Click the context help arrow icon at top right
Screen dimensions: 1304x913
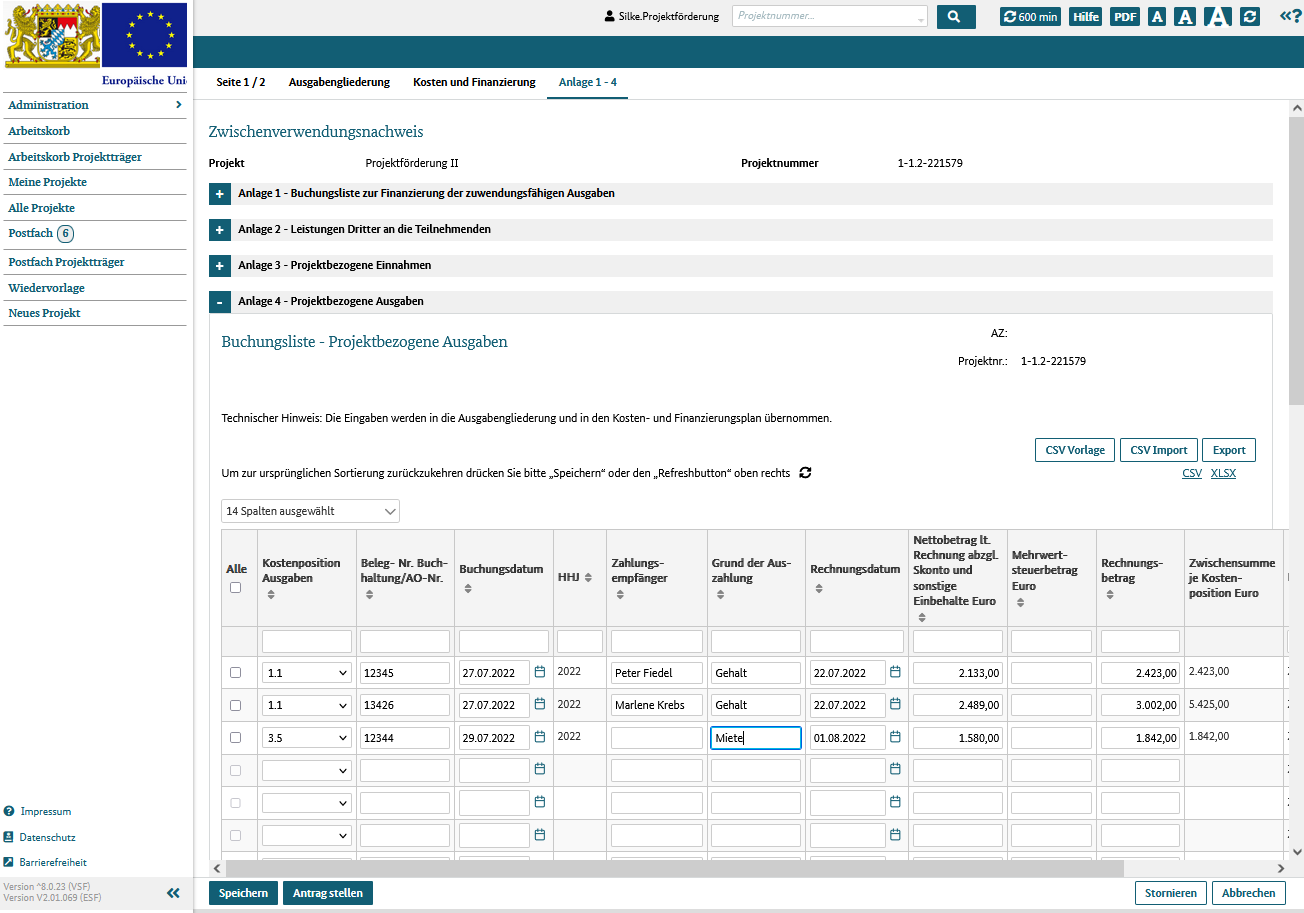tap(1290, 15)
